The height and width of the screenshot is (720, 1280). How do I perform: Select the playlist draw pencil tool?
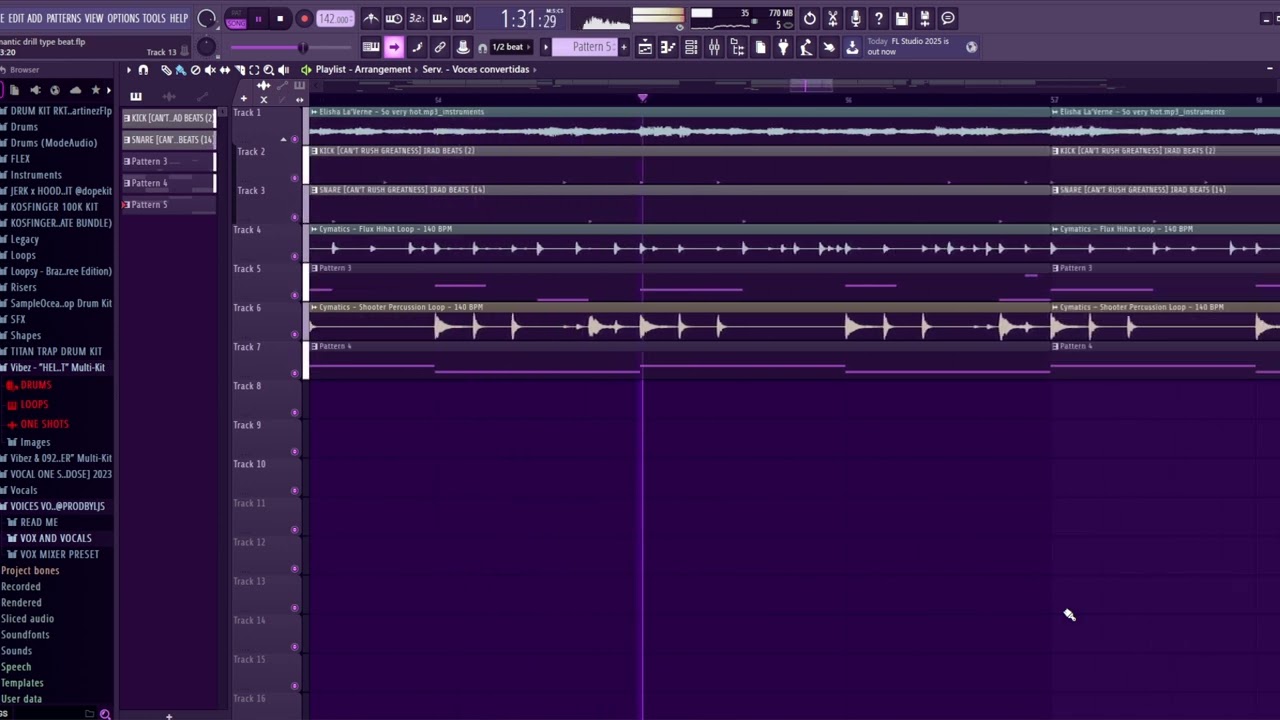pos(166,70)
